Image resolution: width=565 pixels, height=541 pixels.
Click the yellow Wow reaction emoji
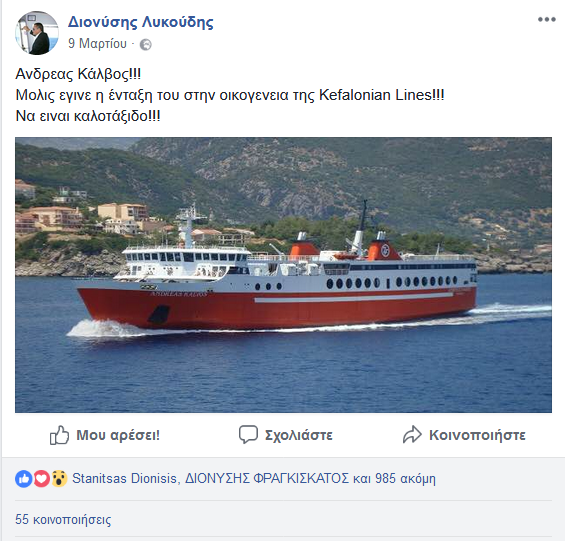[59, 479]
